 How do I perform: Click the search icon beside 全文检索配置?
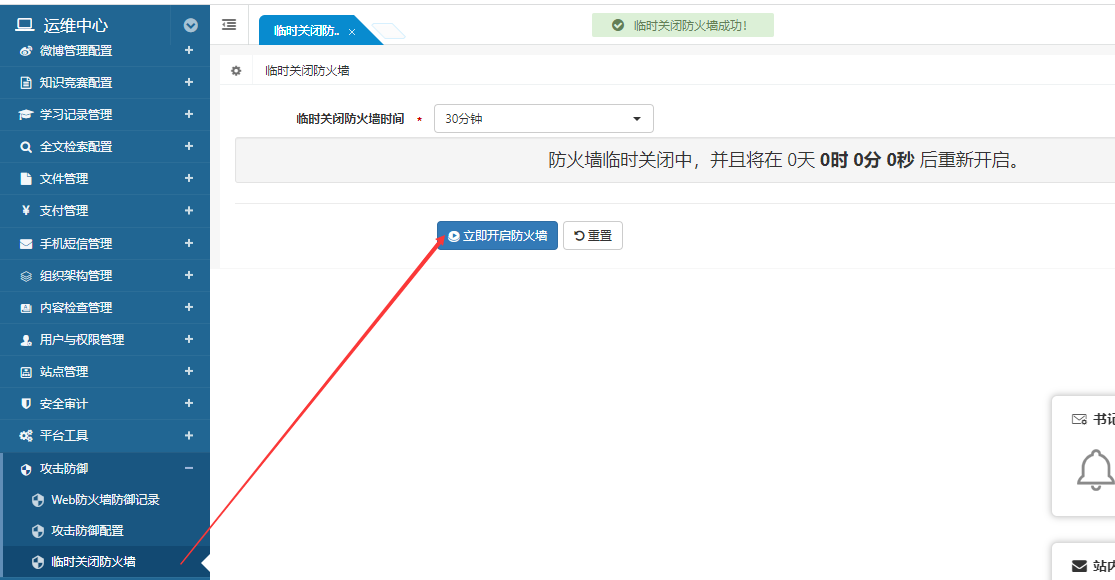[26, 147]
